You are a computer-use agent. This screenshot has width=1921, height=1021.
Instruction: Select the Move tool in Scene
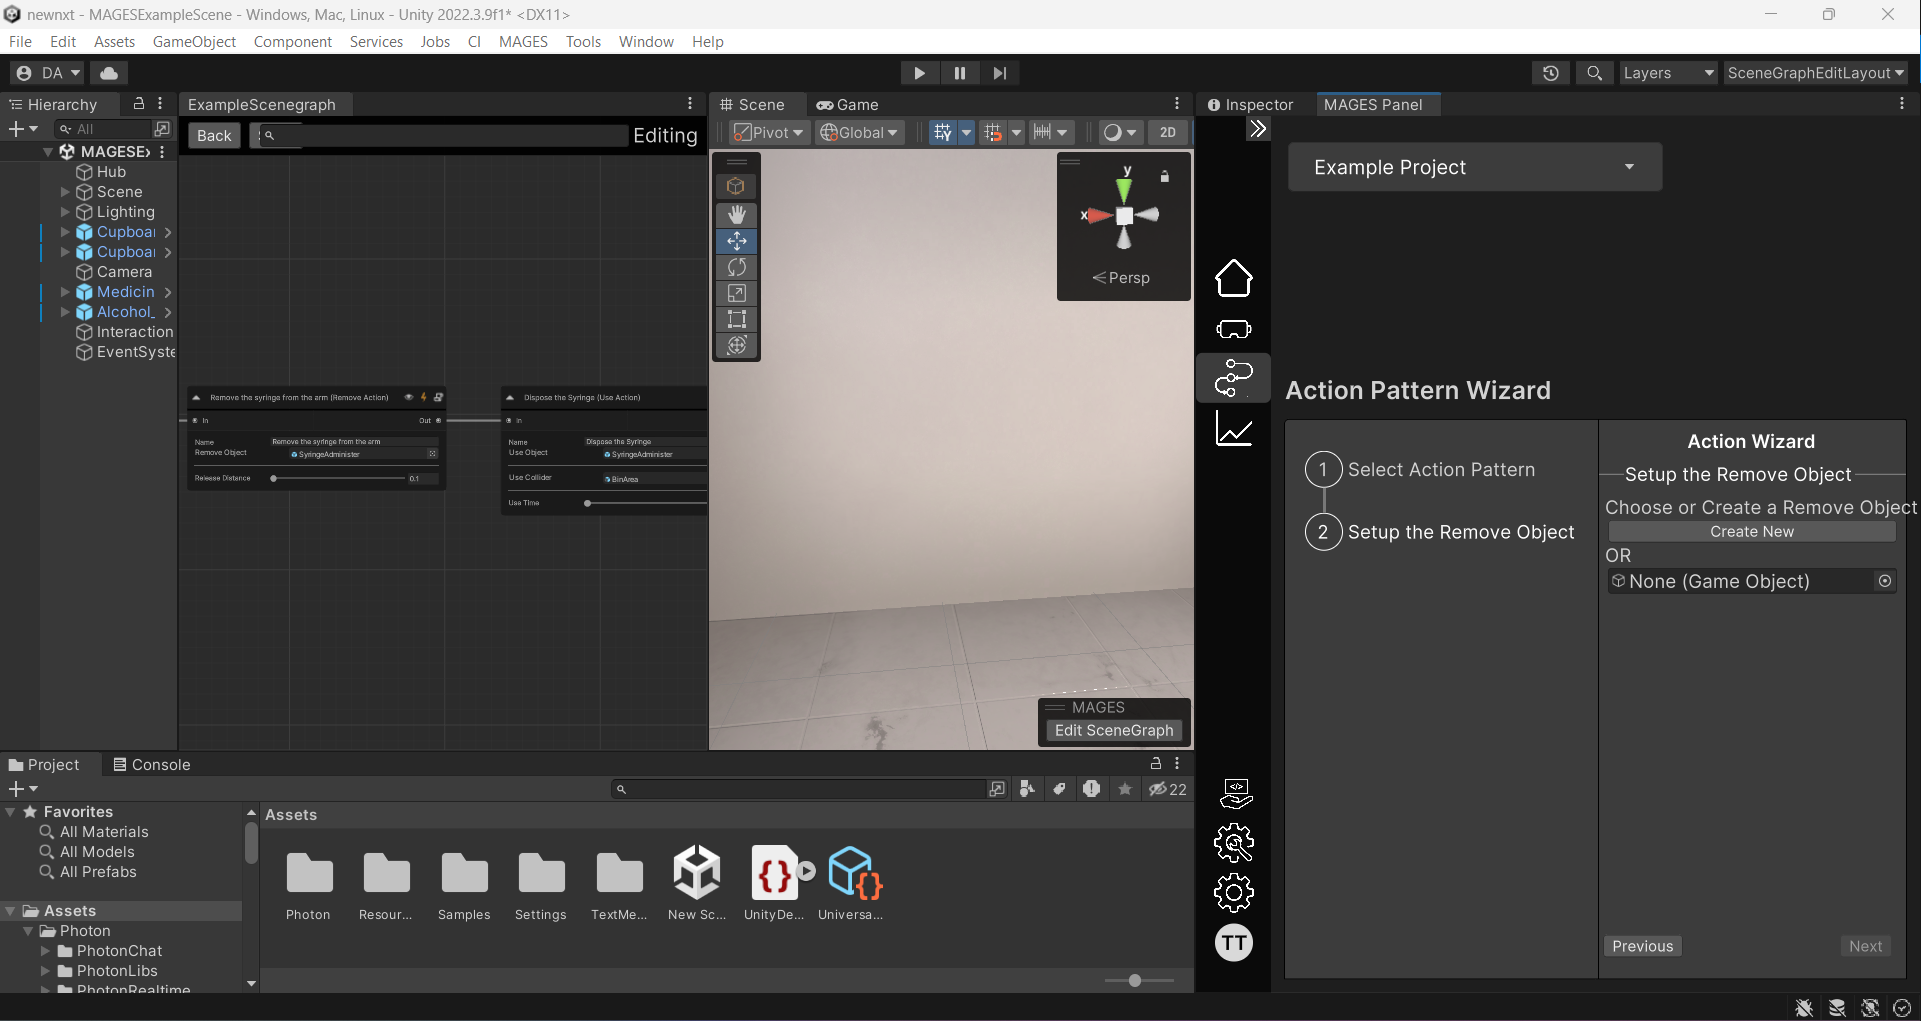[x=737, y=241]
